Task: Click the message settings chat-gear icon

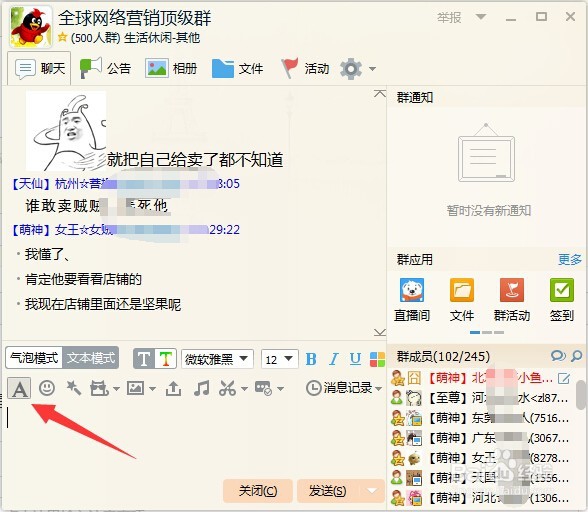Action: [x=263, y=388]
